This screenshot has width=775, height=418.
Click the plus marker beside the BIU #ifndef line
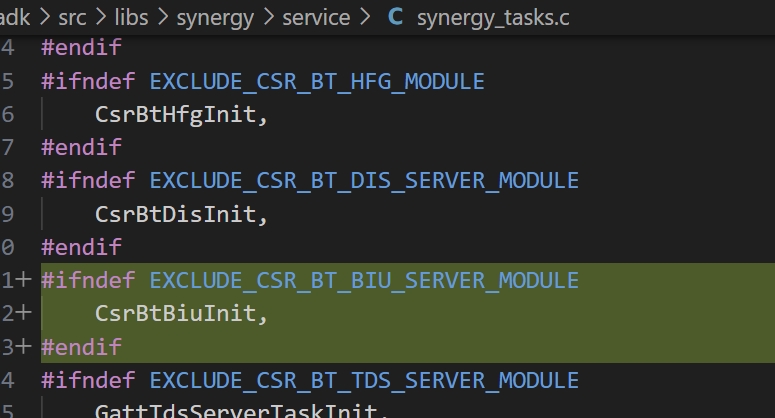point(22,280)
